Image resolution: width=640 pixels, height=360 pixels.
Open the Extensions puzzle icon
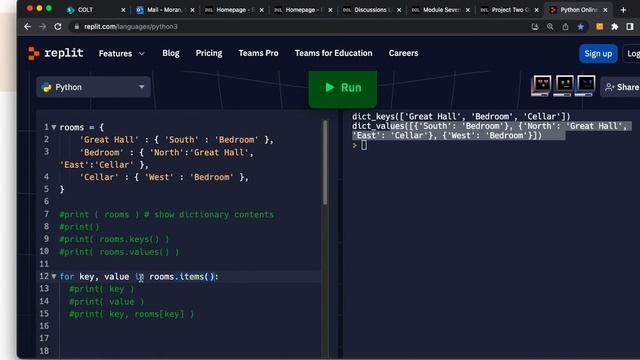coord(615,27)
